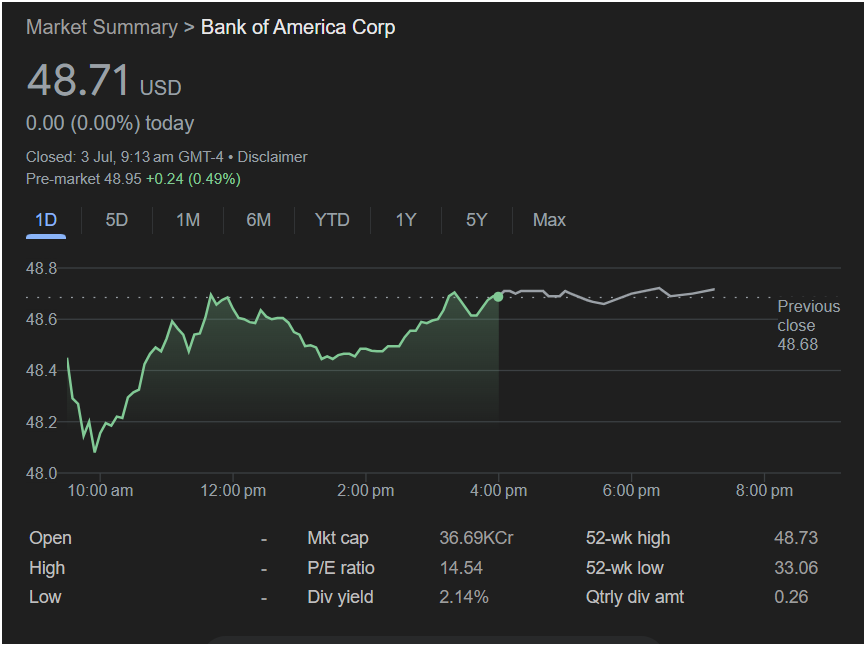Click the 48.71 current price

pos(78,81)
